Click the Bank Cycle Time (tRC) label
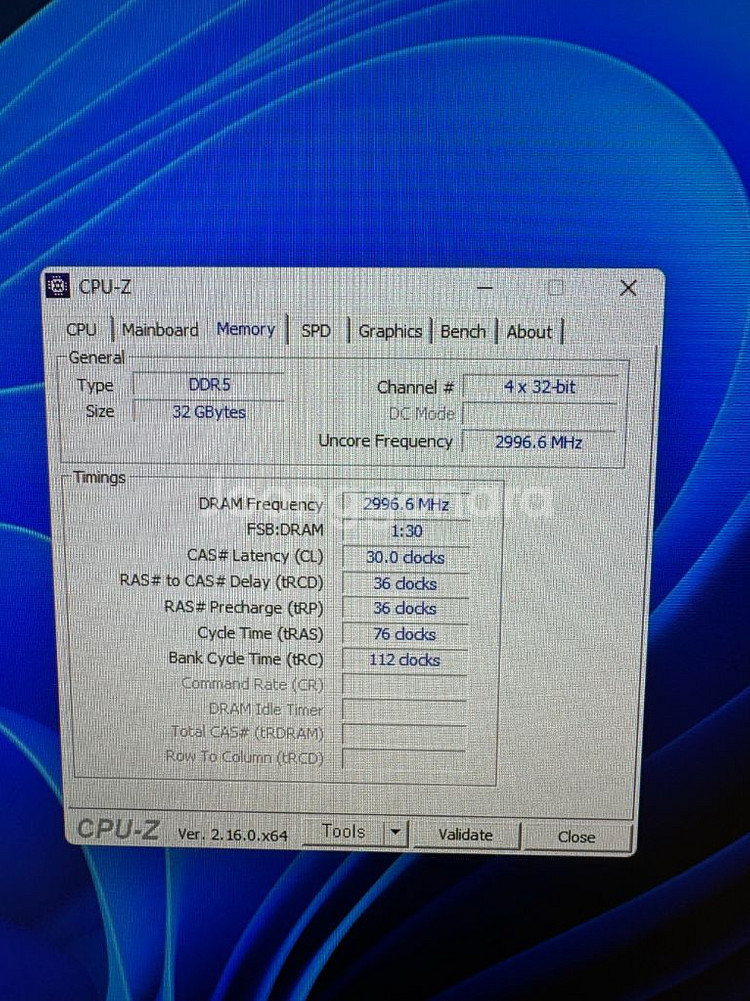 pyautogui.click(x=246, y=659)
